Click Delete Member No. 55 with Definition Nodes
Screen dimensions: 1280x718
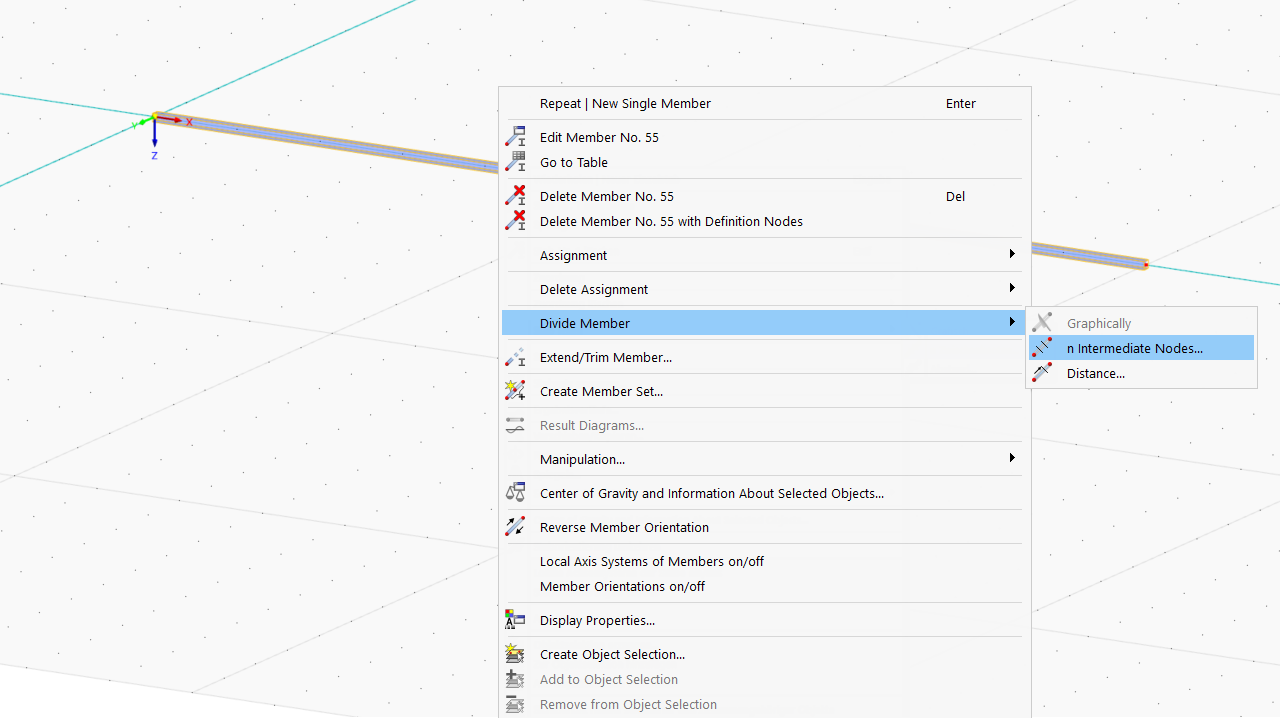point(670,221)
